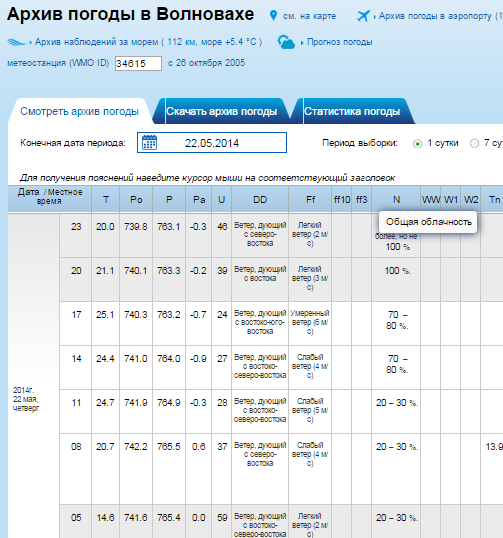This screenshot has height=538, width=503.
Task: Click the cloud weather forecast icon
Action: tap(286, 42)
